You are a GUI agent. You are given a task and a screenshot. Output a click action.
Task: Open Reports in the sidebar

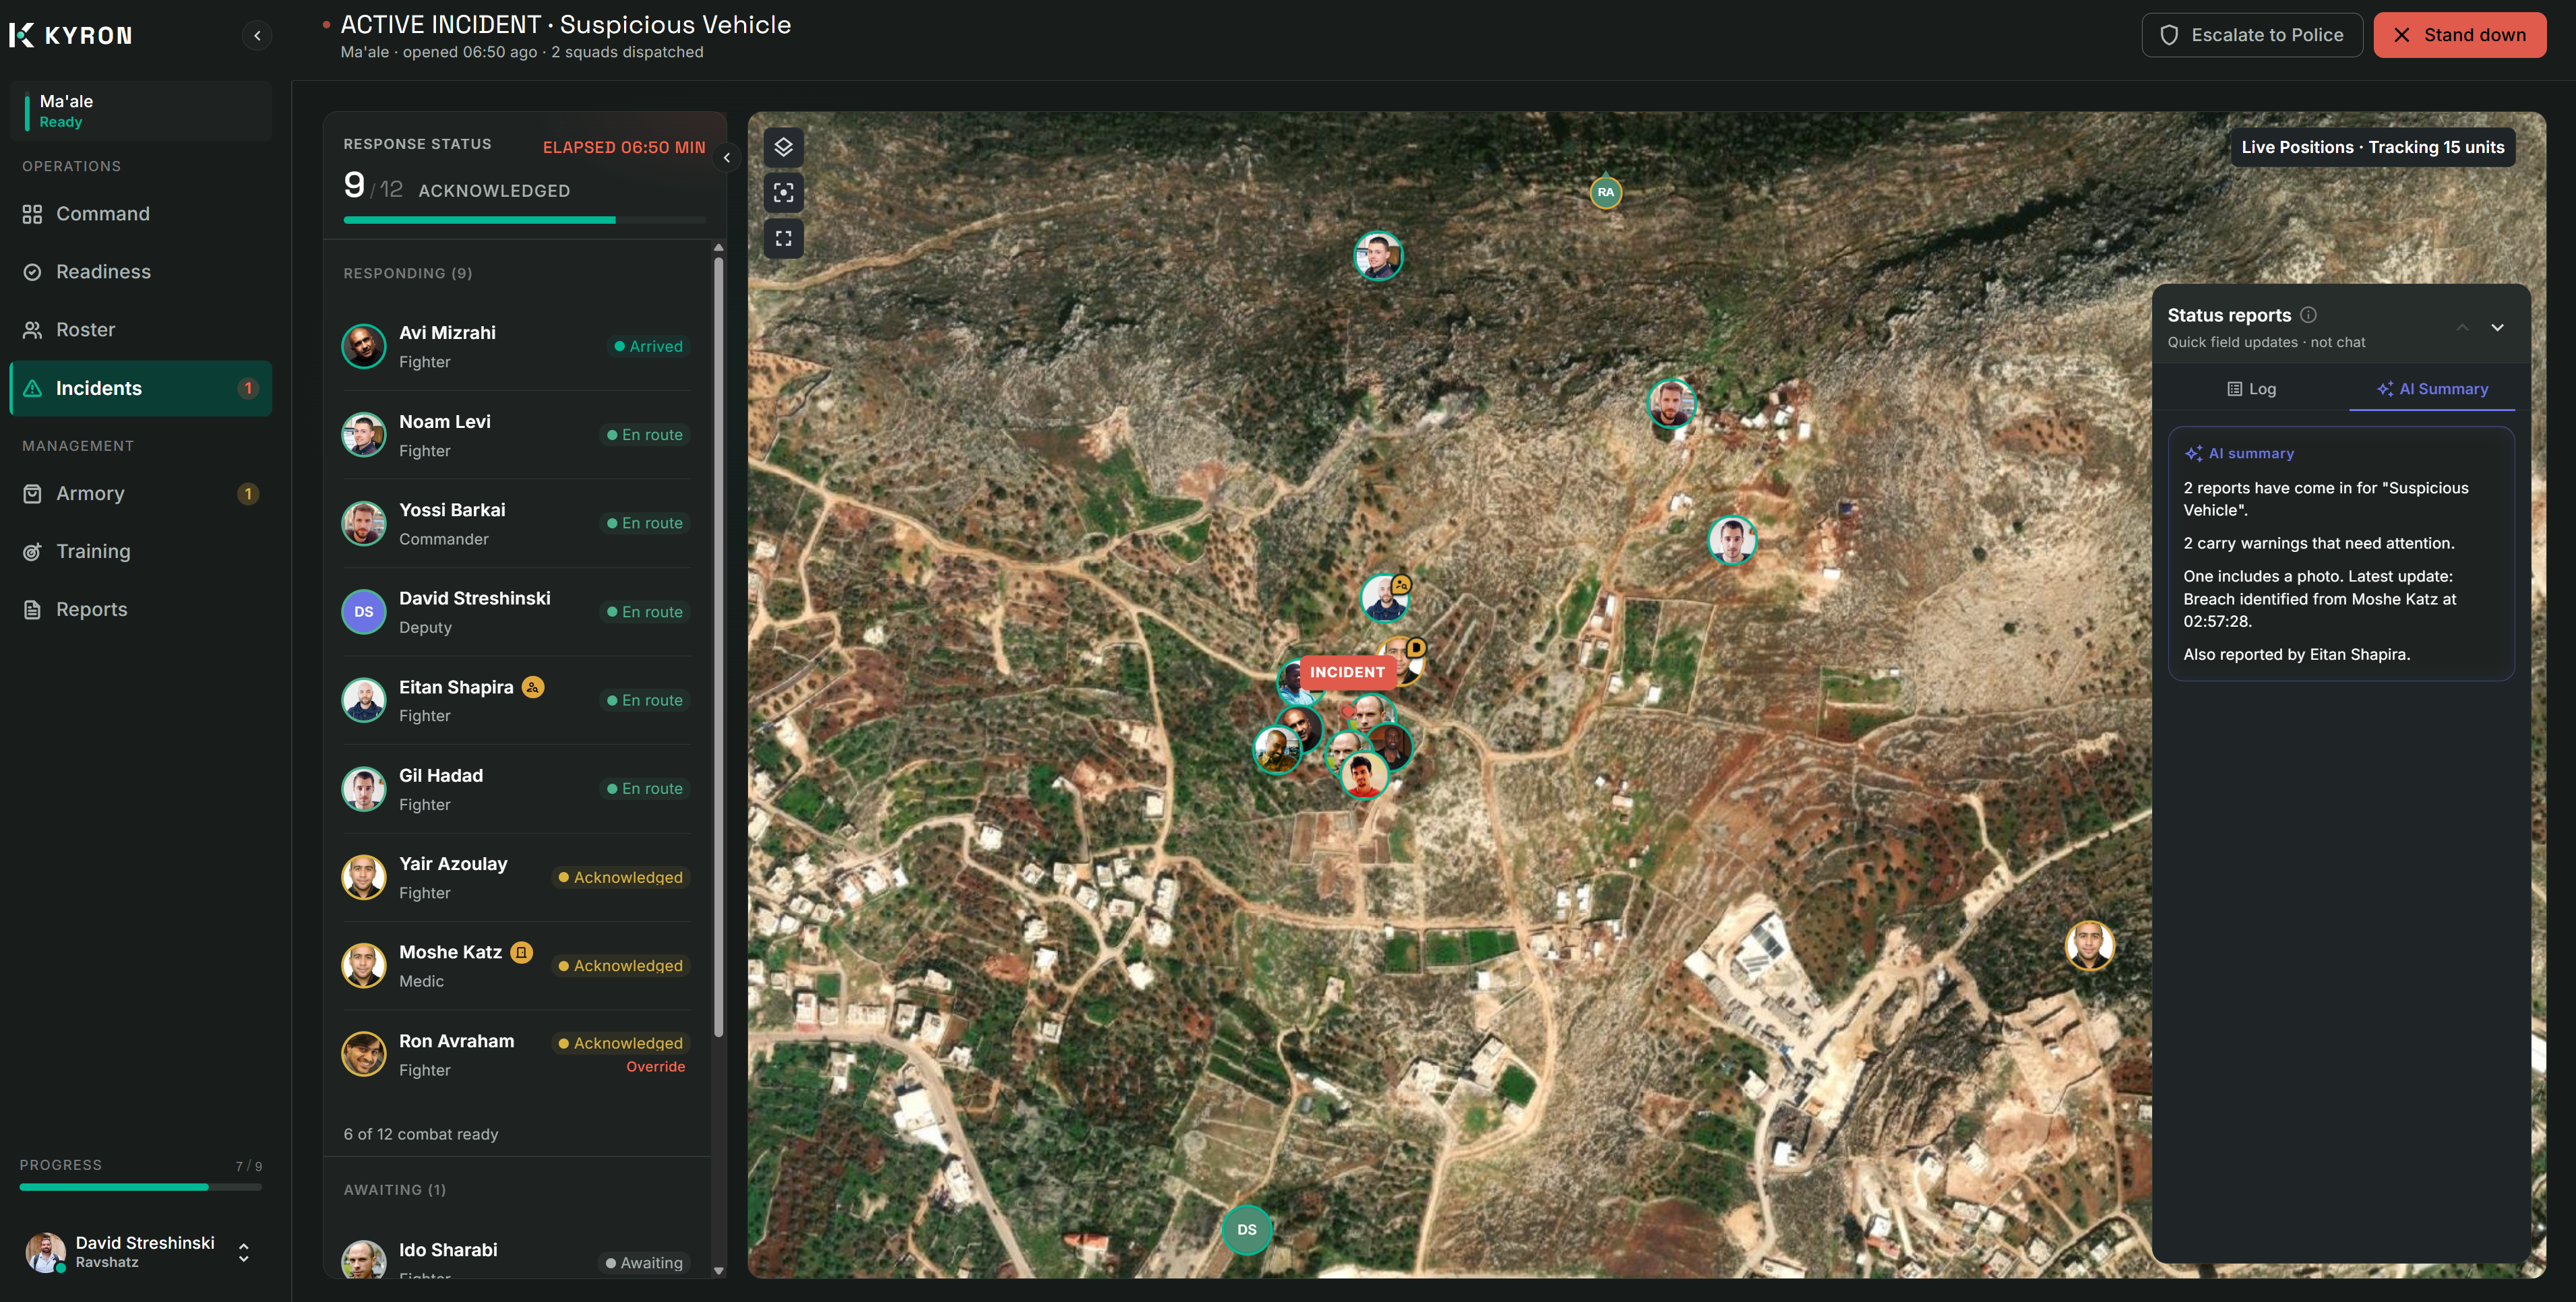(141, 610)
